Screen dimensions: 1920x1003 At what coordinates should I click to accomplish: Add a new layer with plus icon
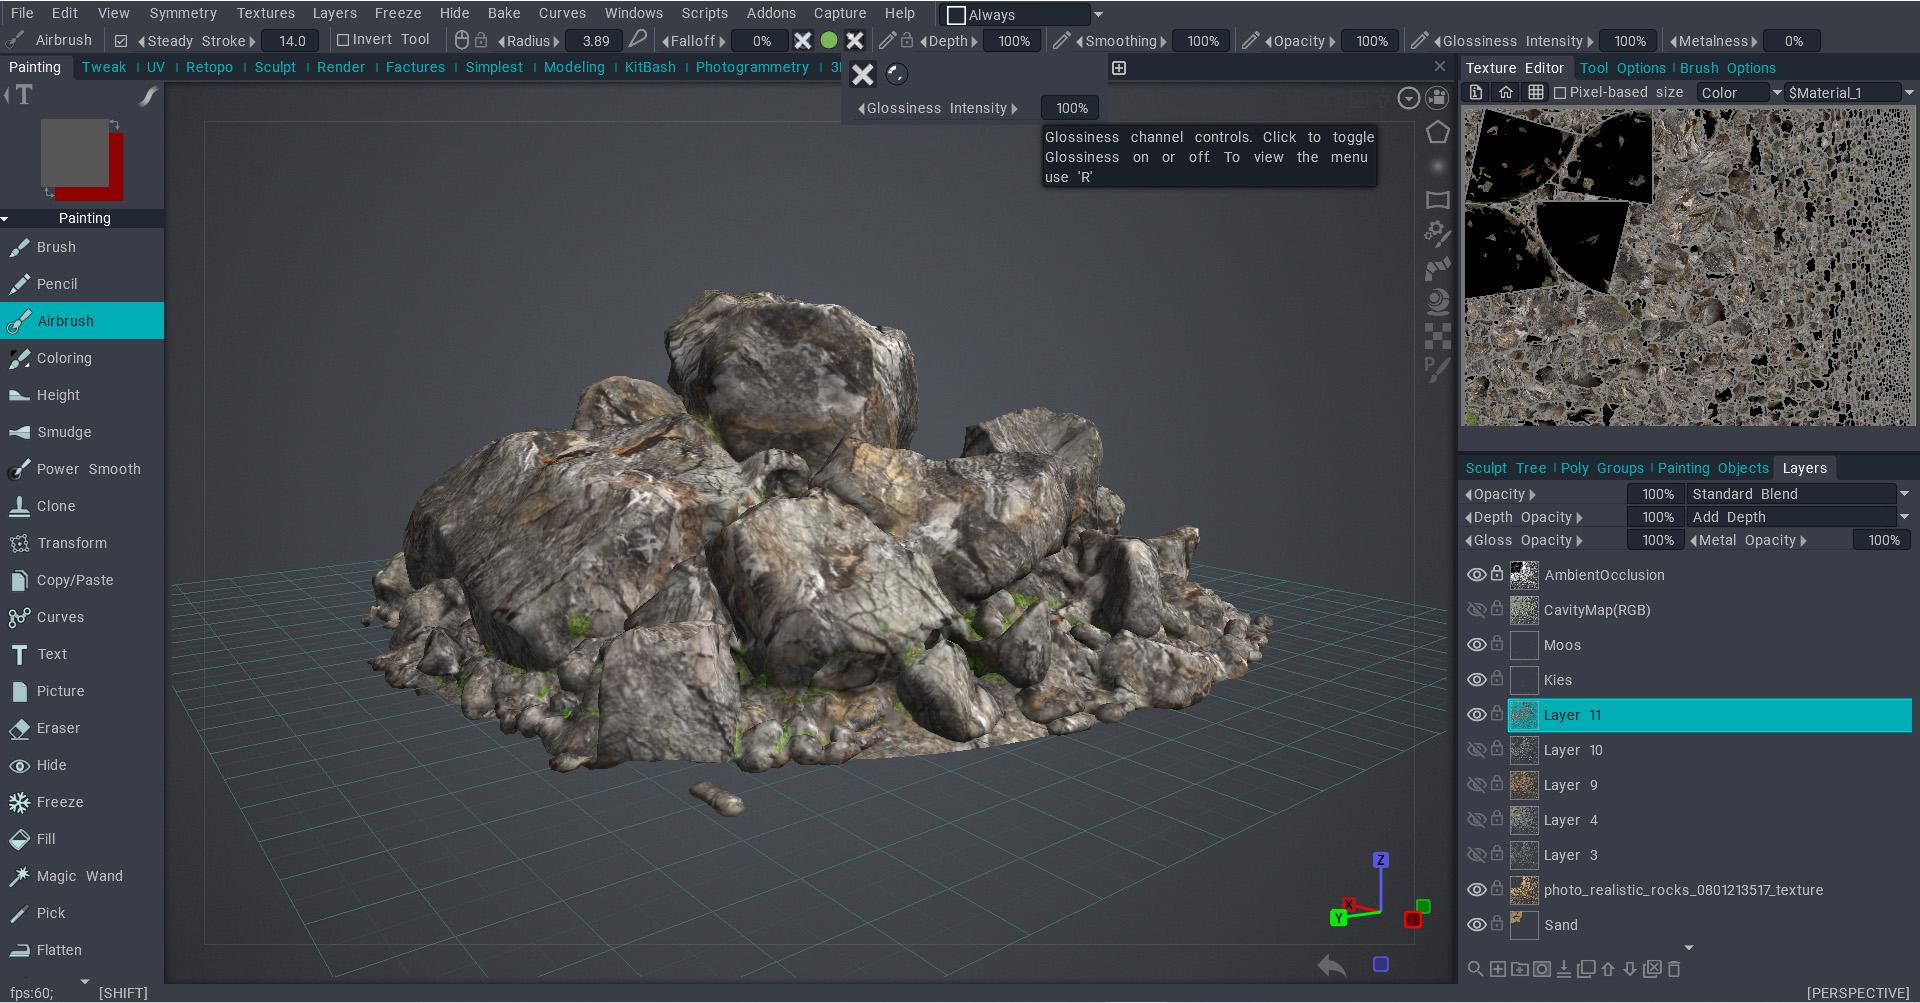pos(1498,969)
